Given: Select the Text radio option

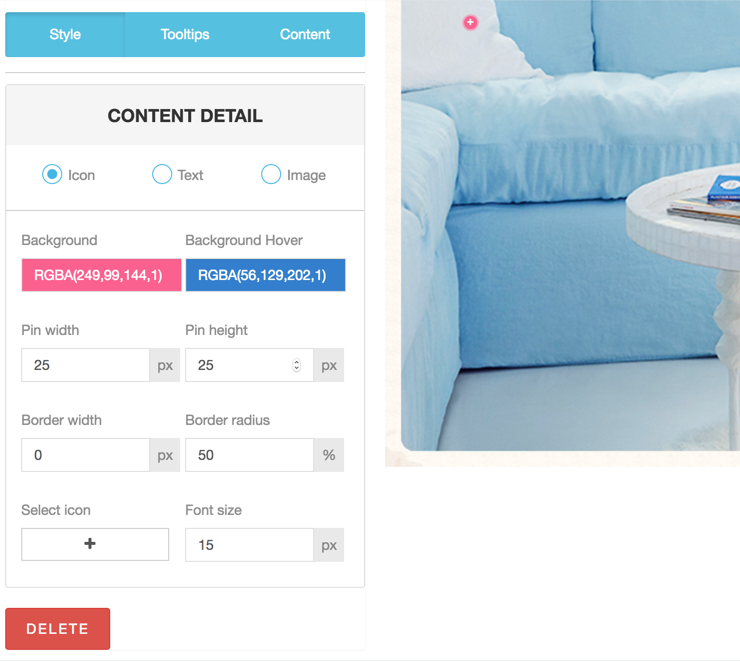Looking at the screenshot, I should coord(161,174).
